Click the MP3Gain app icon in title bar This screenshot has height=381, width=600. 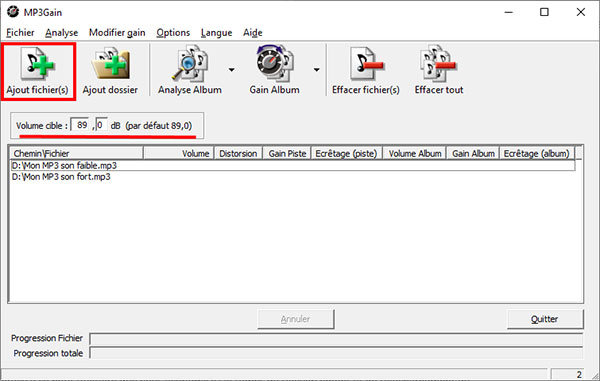click(13, 12)
